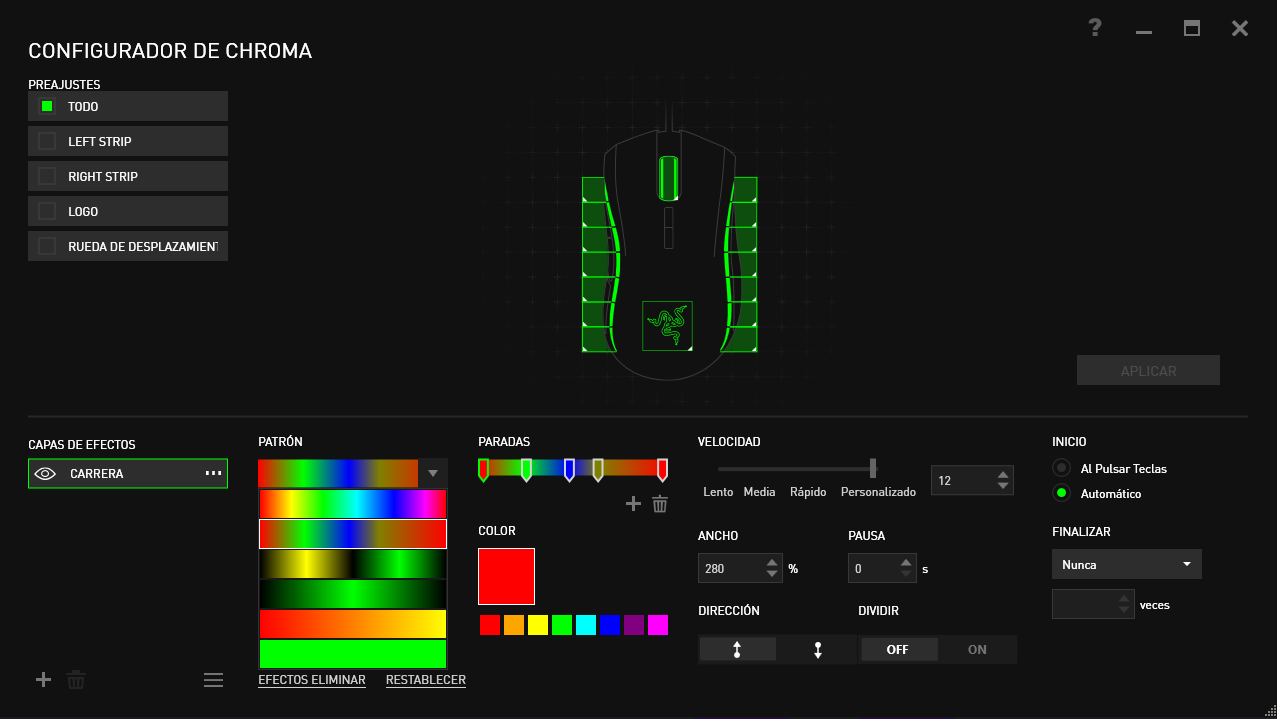The height and width of the screenshot is (719, 1277).
Task: Collapse the Patrón gradient dropdown arrow
Action: 433,473
